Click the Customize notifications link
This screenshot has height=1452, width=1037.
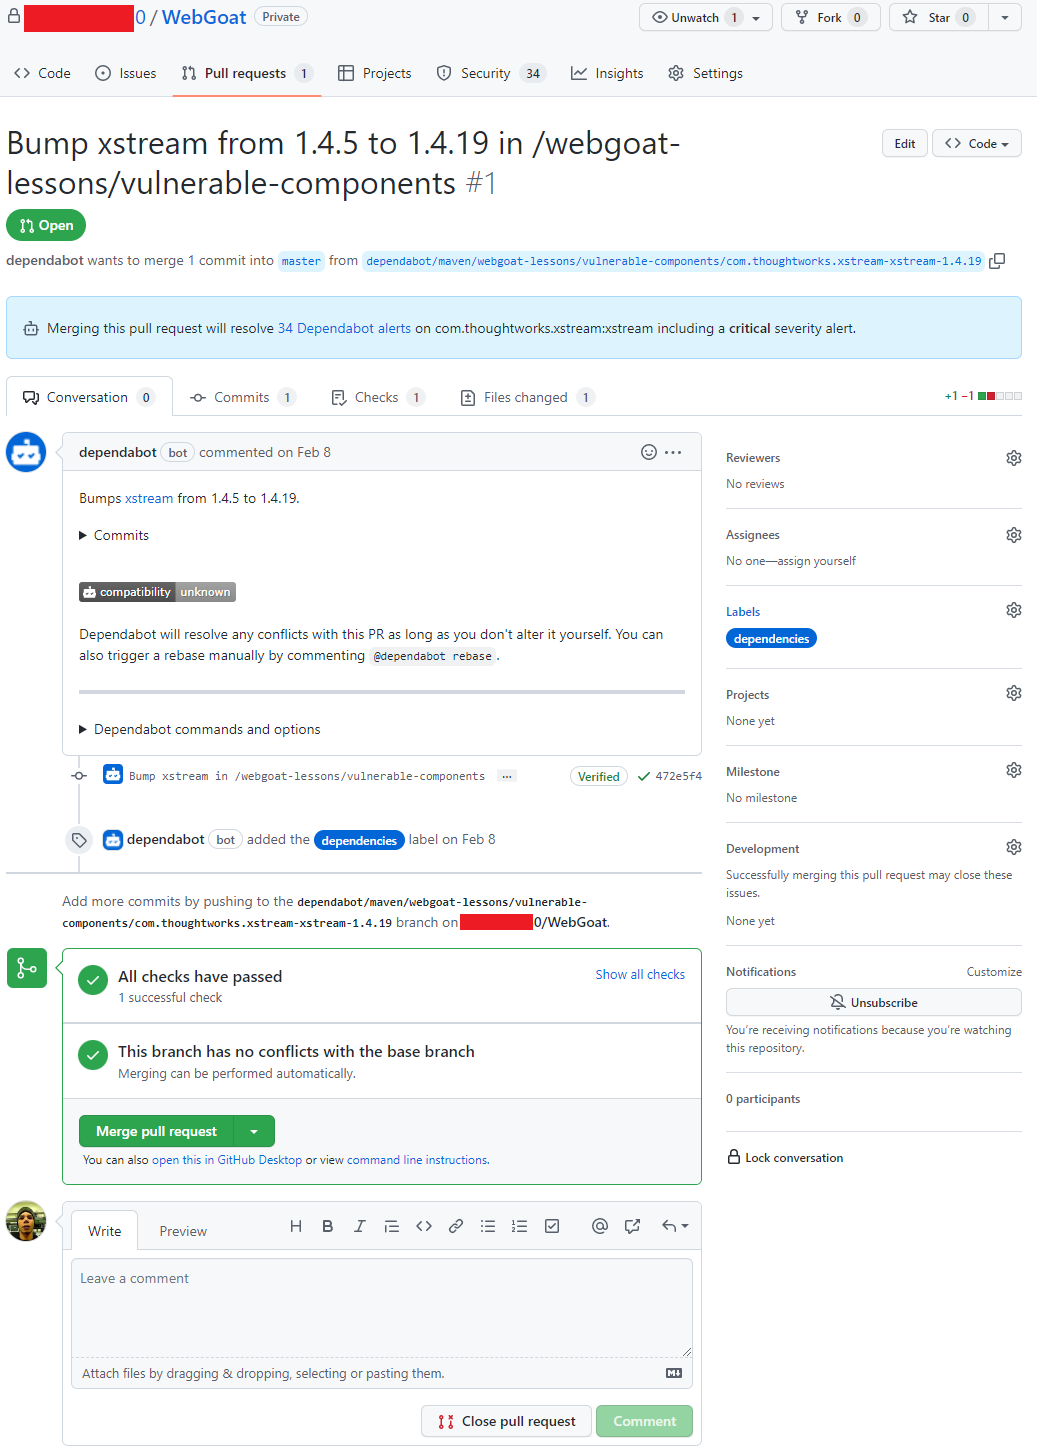994,972
